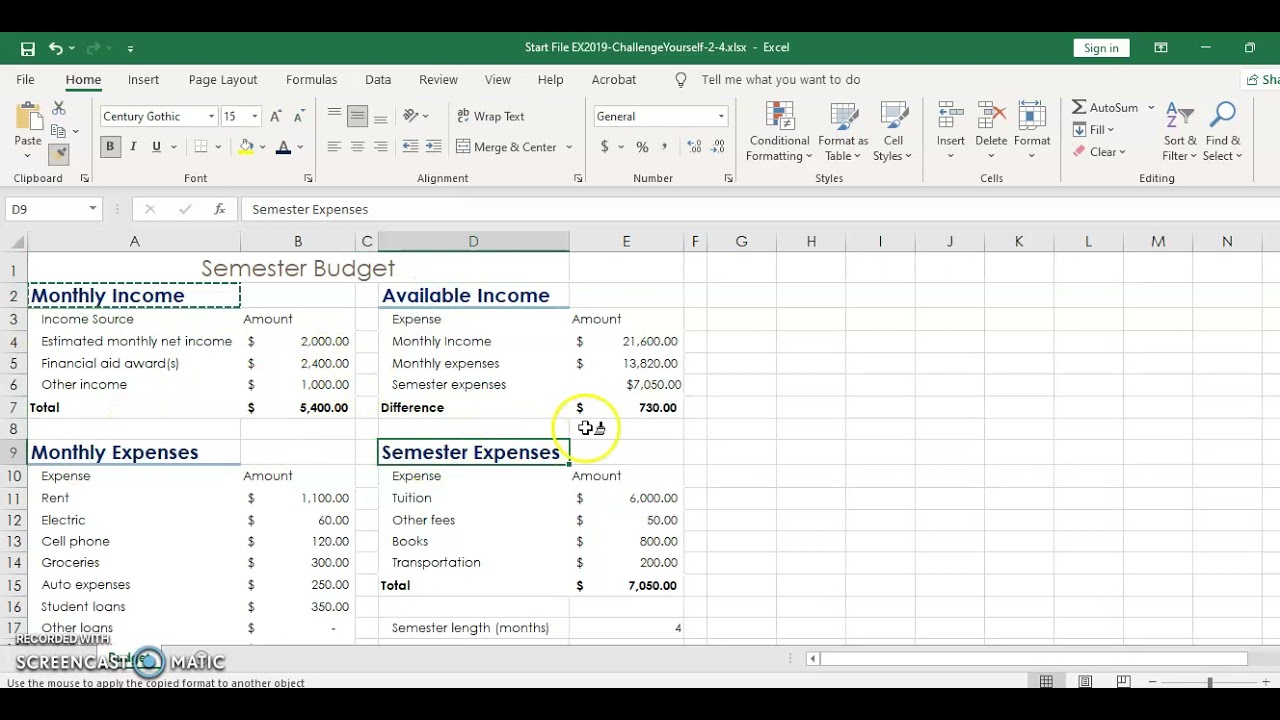Switch to the Review tab

(x=438, y=79)
